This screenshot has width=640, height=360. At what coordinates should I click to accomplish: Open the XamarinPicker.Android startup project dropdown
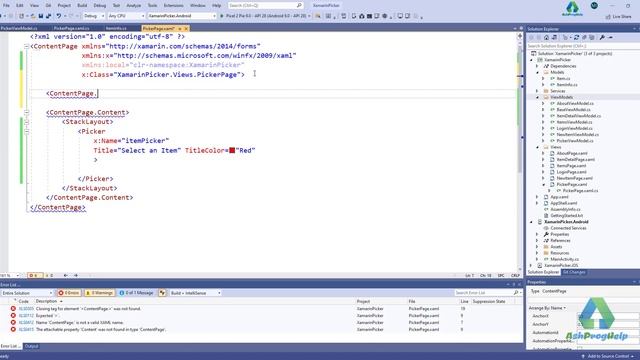pyautogui.click(x=182, y=16)
